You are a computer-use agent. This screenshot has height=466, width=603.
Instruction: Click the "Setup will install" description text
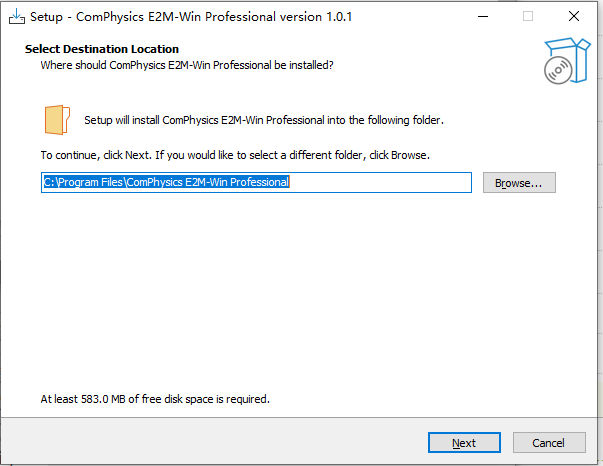click(x=263, y=120)
